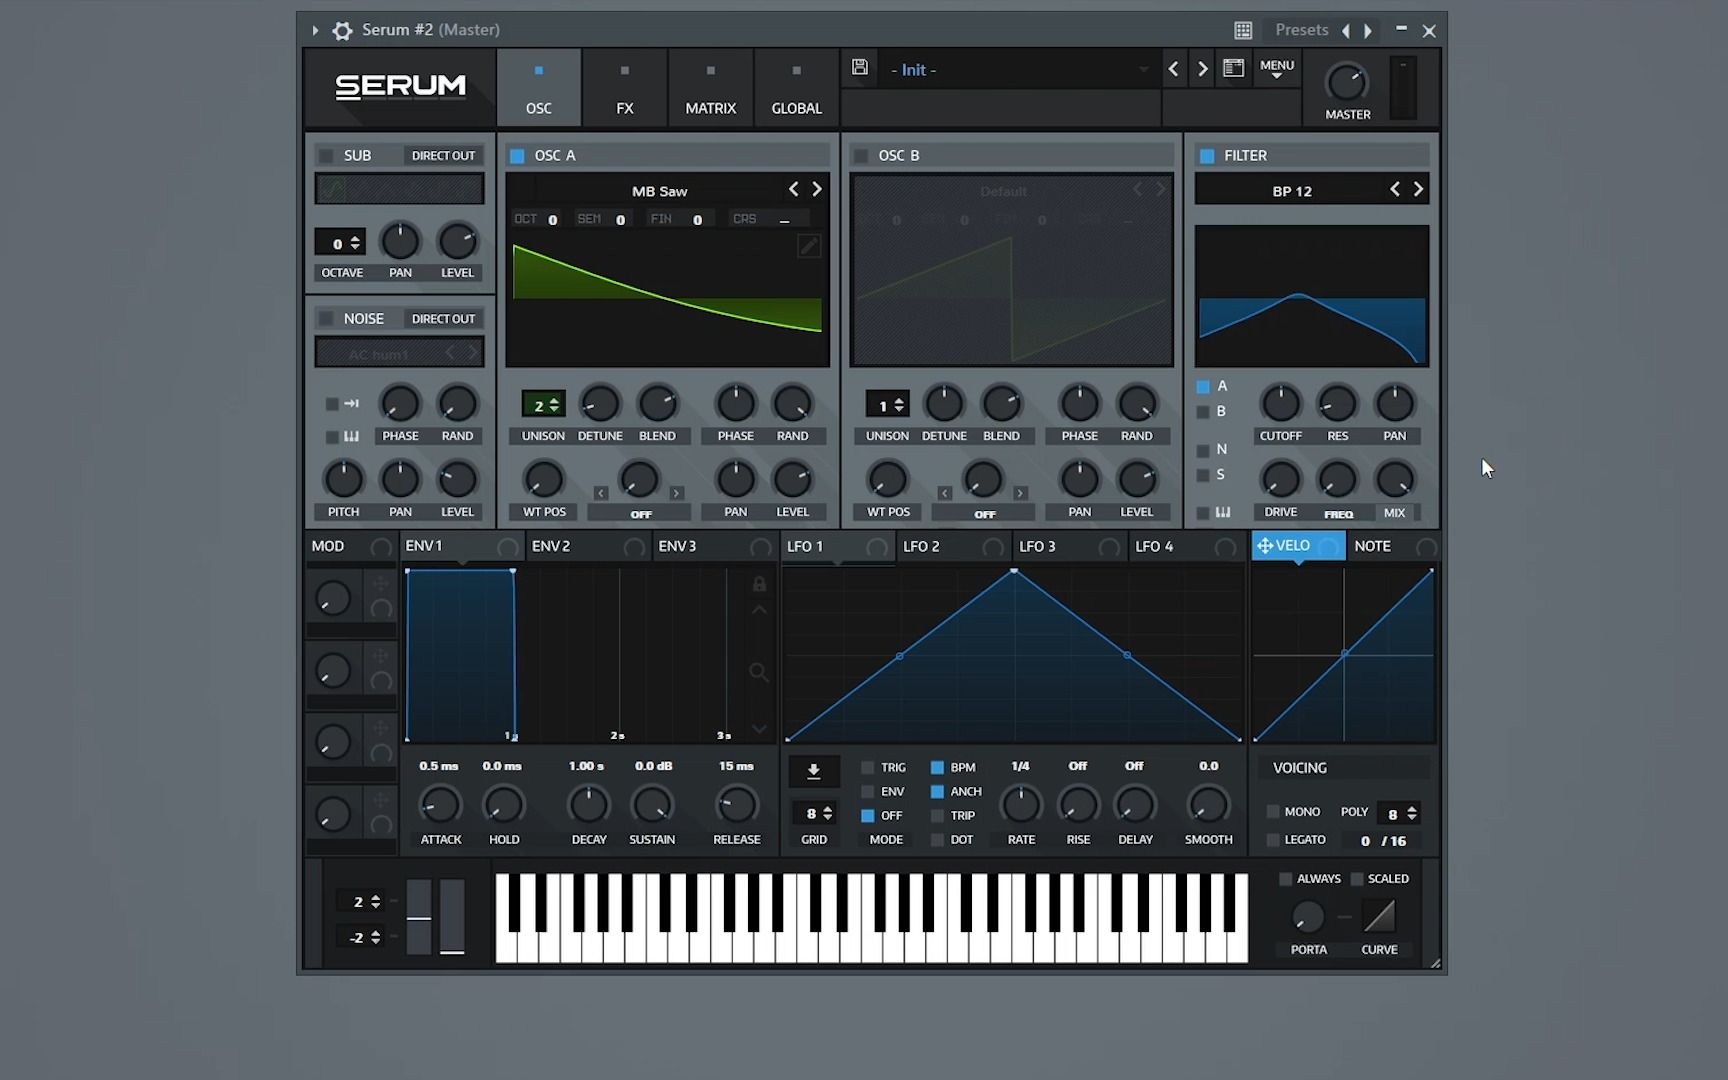Click NOISE DIRECT OUT button

[x=443, y=318]
